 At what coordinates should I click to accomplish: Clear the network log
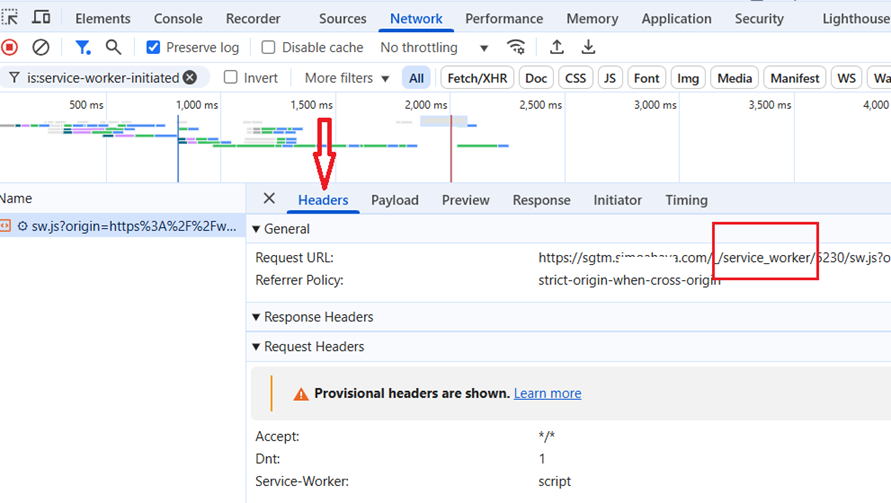(x=40, y=47)
